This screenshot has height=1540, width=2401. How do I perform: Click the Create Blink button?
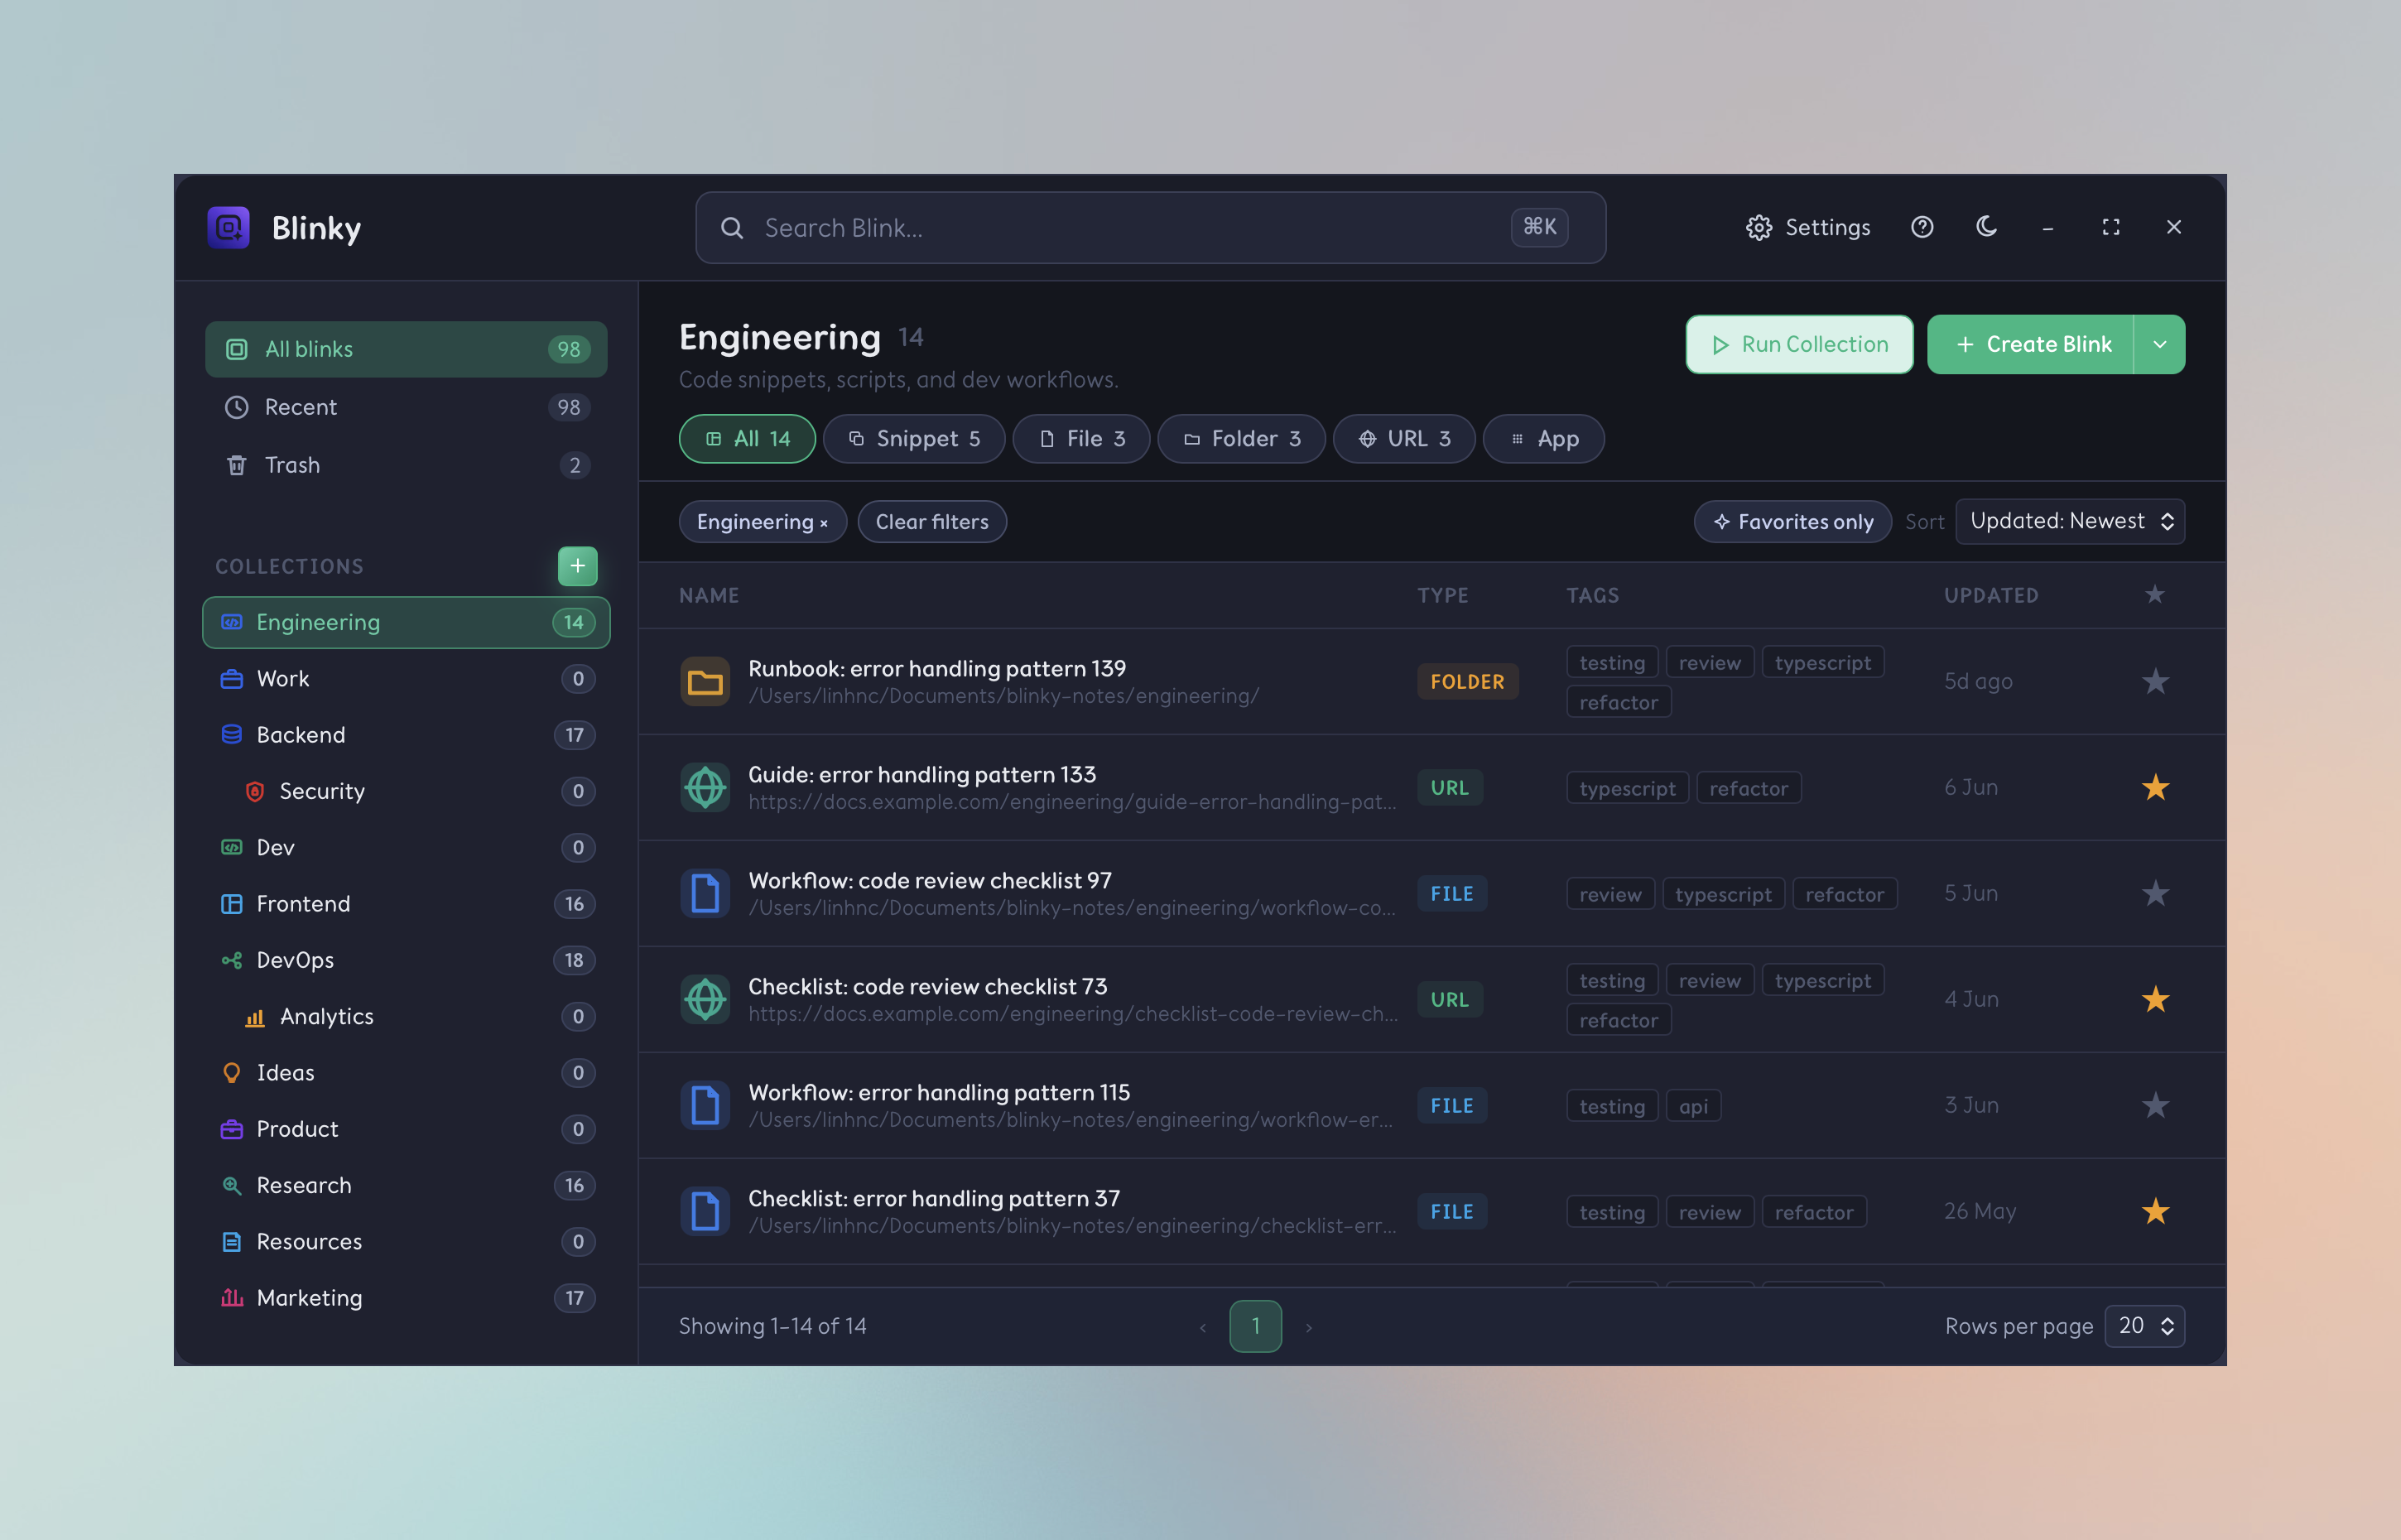[2030, 345]
